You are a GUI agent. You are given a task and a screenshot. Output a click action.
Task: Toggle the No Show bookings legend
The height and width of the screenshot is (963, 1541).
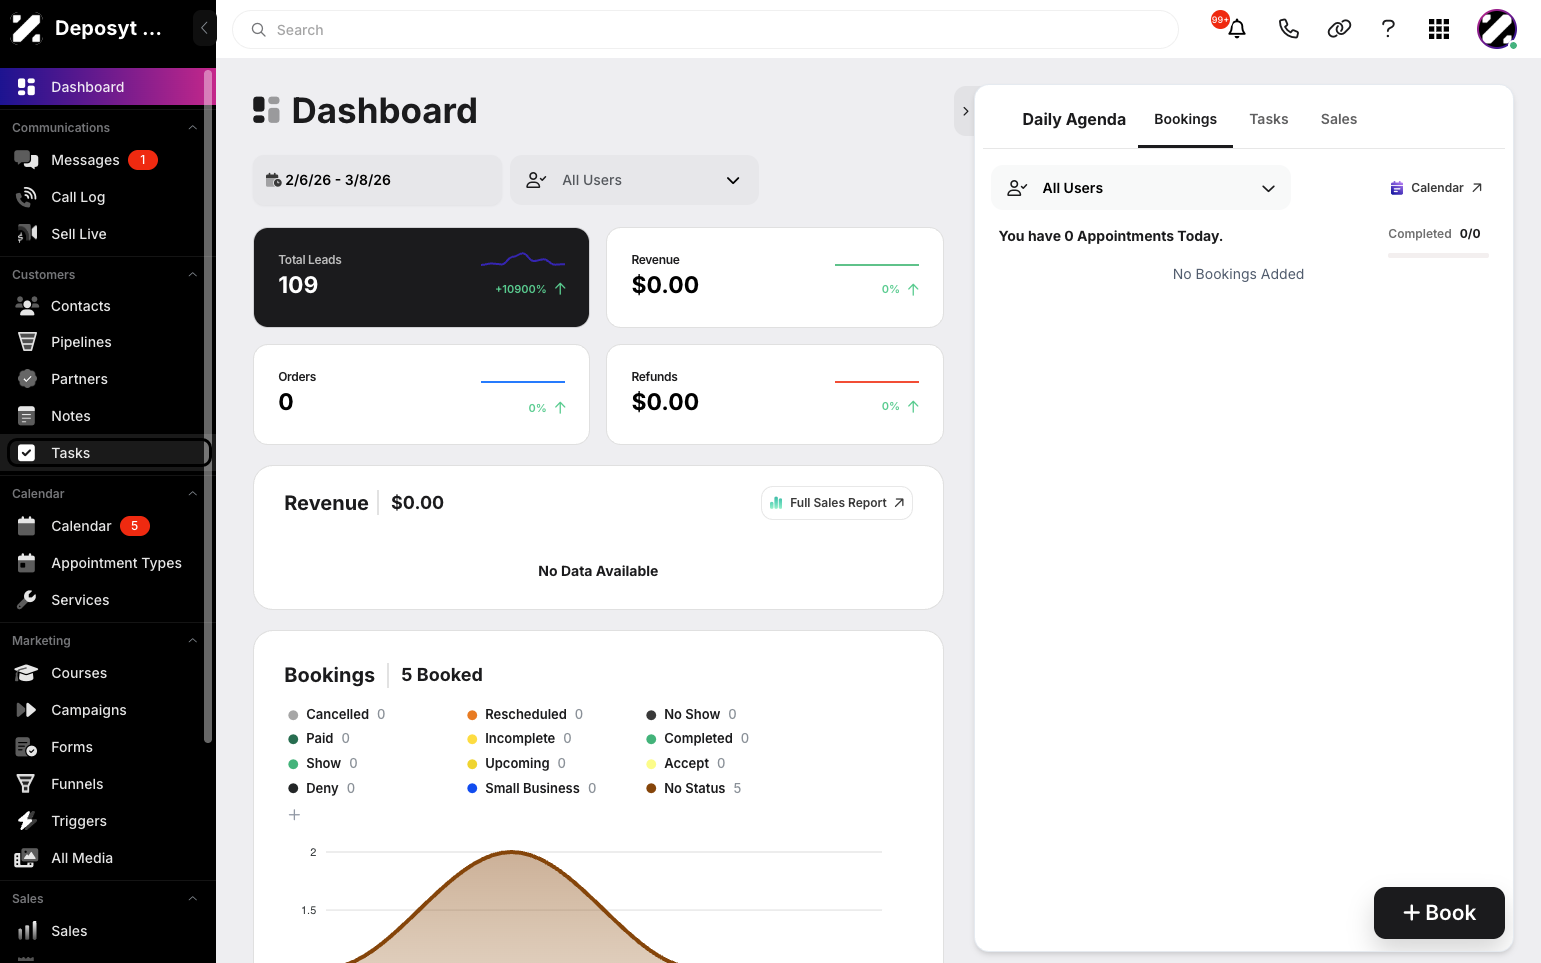click(692, 714)
